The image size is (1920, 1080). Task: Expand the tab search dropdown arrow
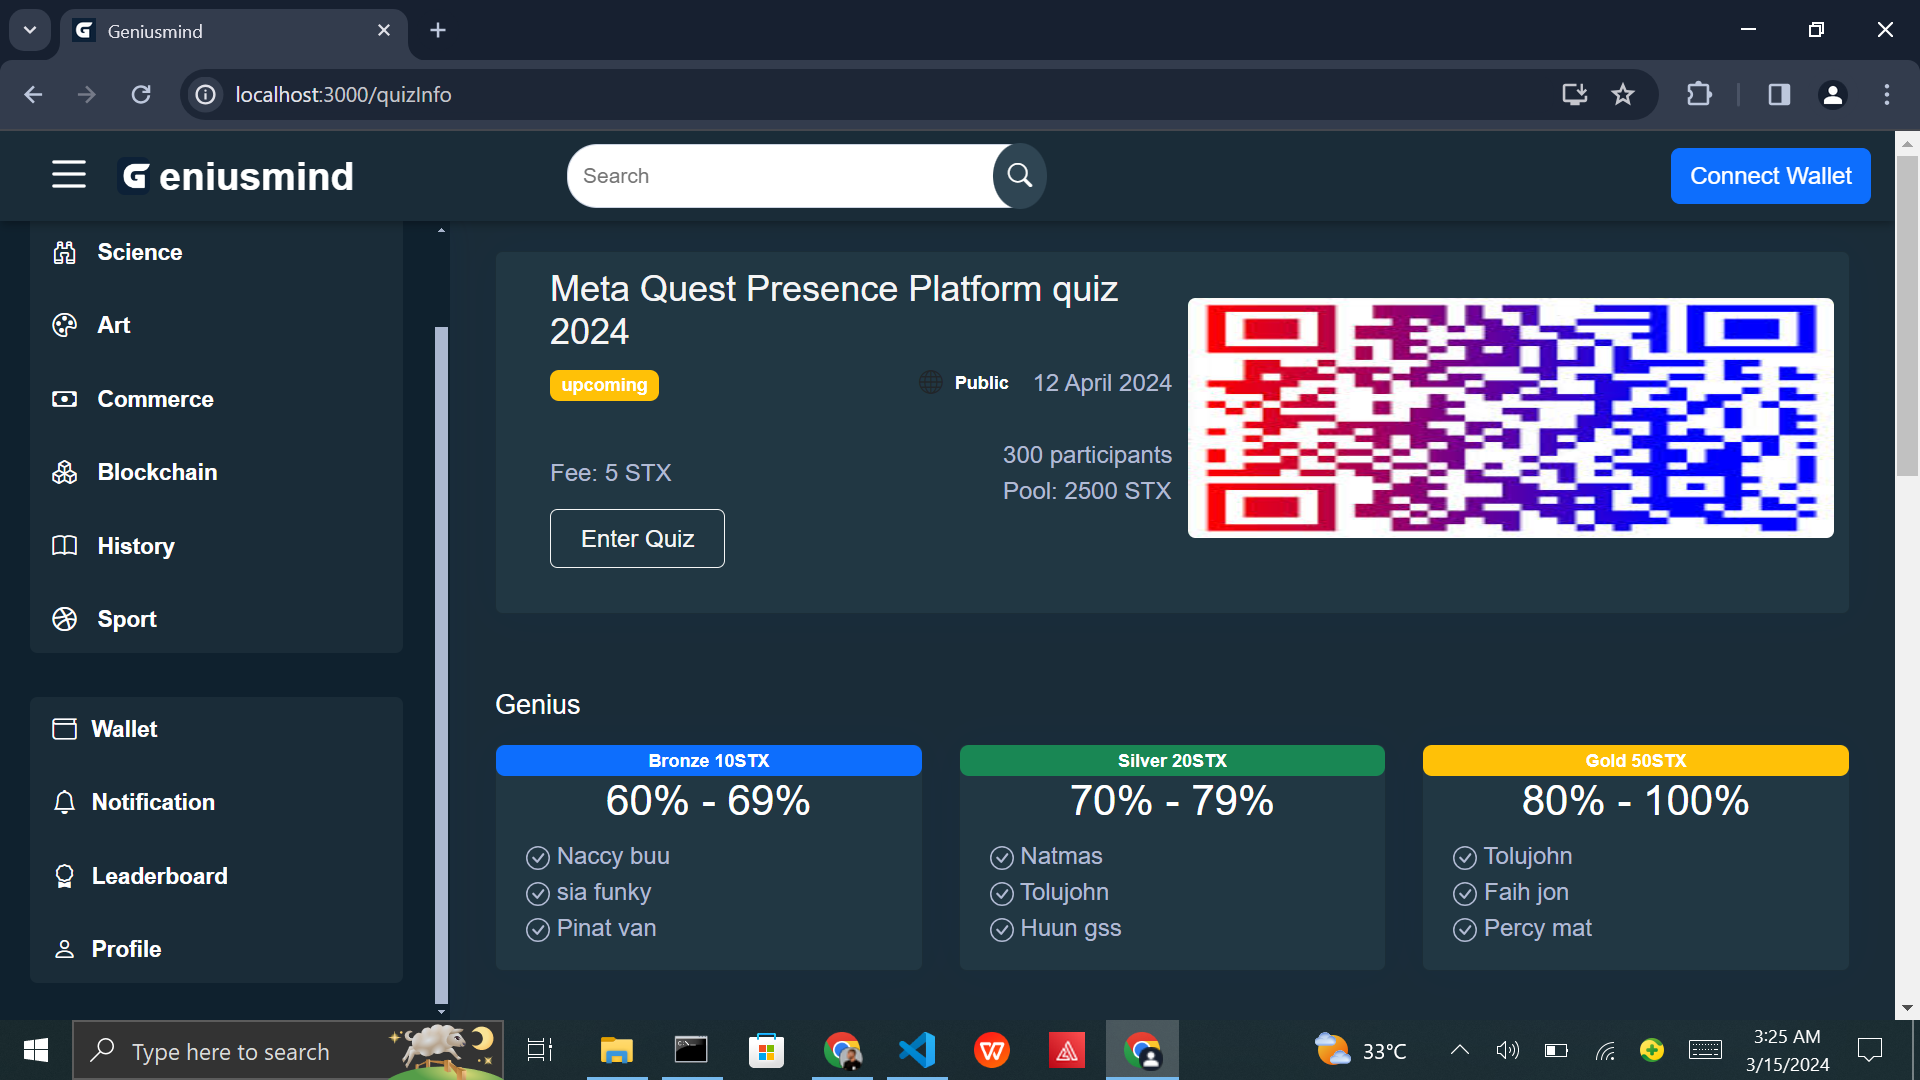click(30, 30)
